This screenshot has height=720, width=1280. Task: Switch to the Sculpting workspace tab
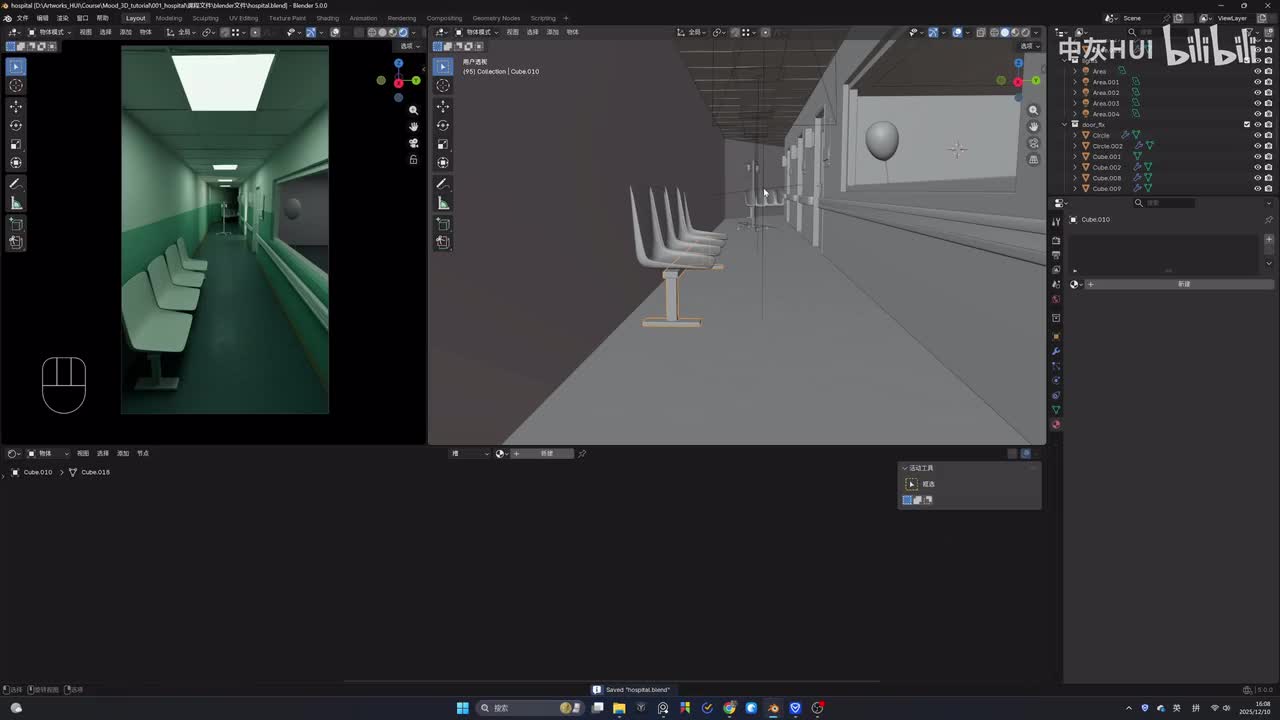(x=206, y=18)
